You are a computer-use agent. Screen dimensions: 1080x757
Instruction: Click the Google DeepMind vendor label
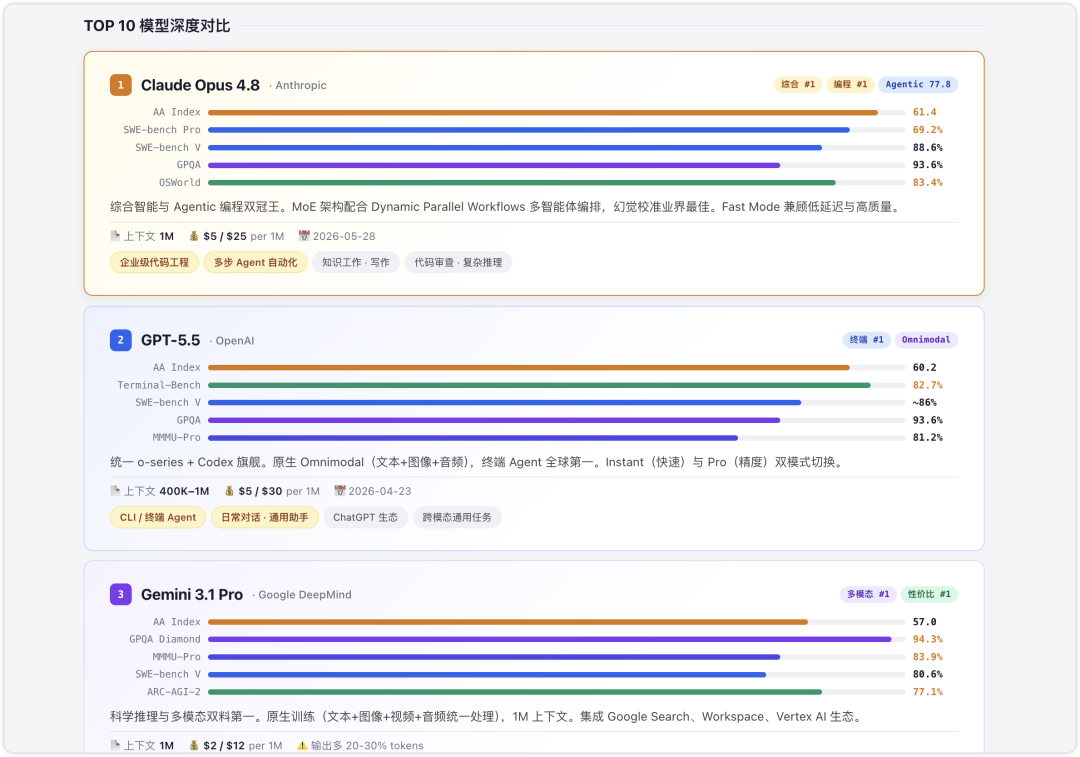coord(304,594)
